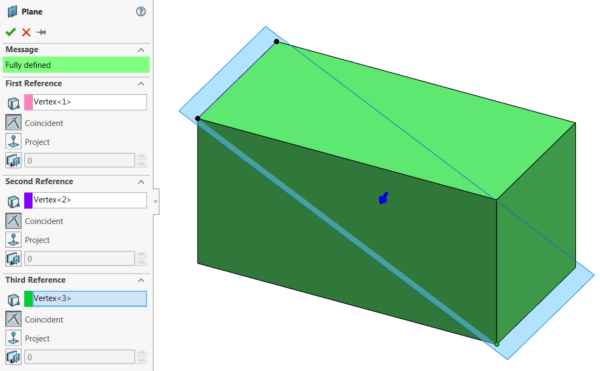Click the blue plane handle at model center

pyautogui.click(x=383, y=198)
